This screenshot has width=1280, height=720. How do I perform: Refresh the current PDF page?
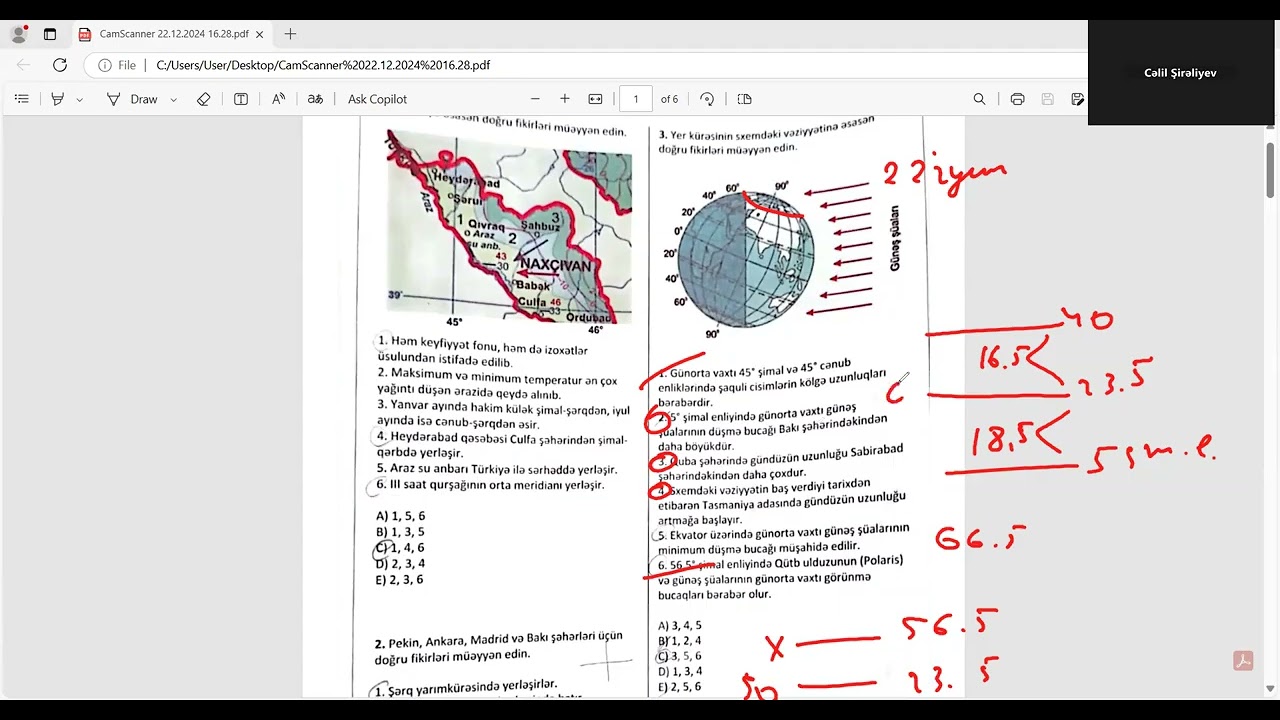(60, 65)
